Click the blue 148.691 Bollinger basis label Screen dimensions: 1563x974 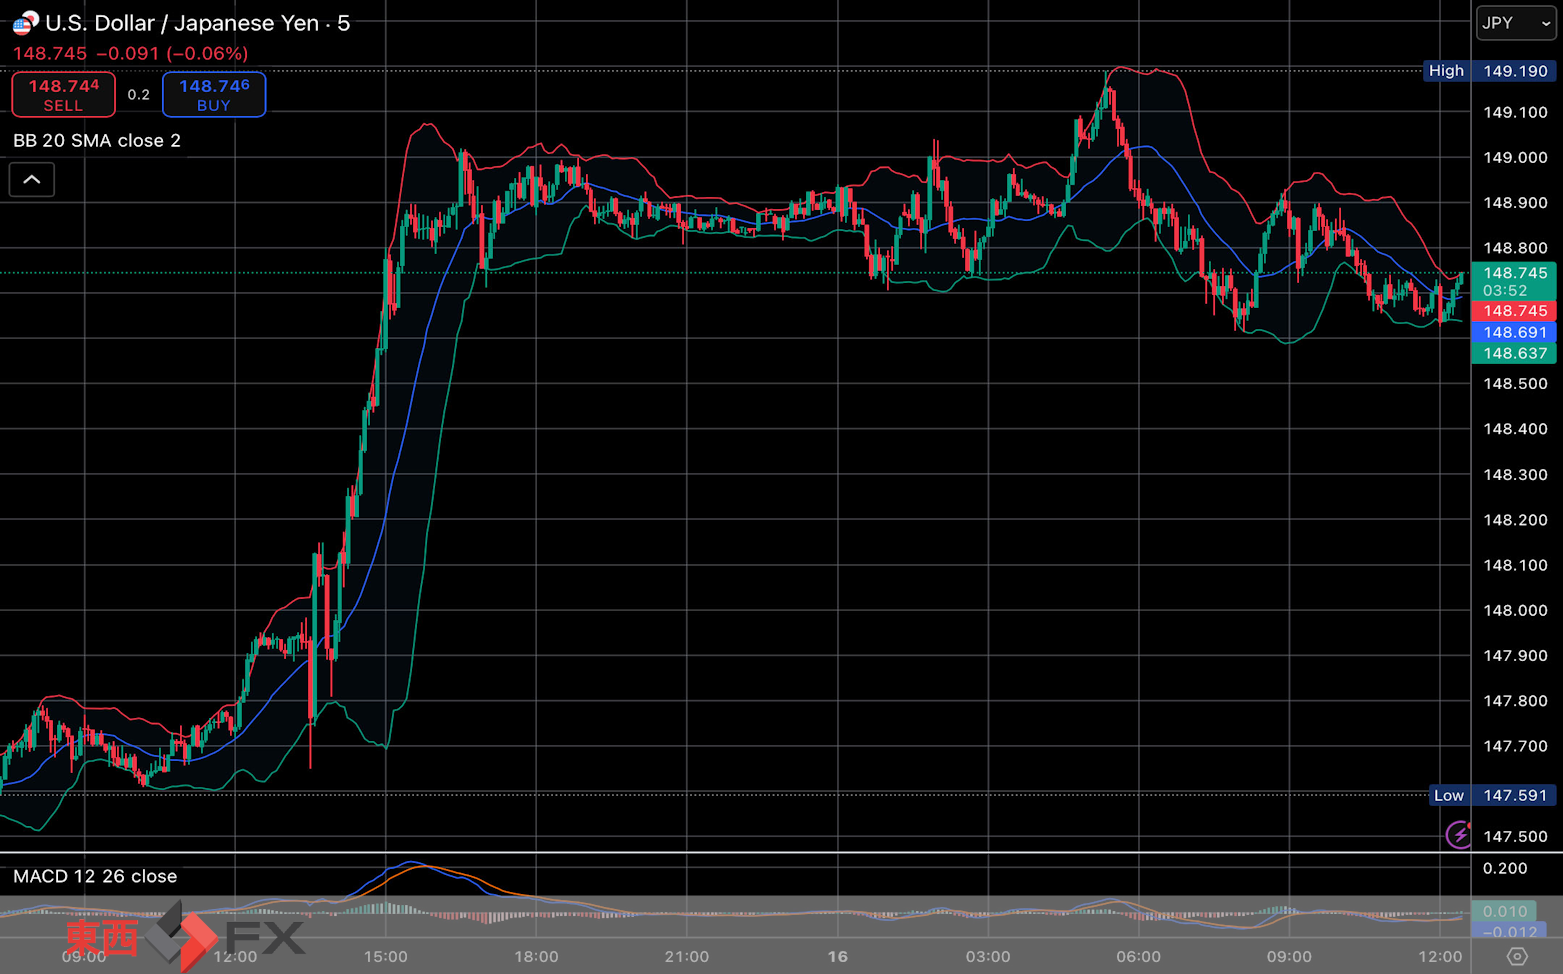coord(1514,332)
